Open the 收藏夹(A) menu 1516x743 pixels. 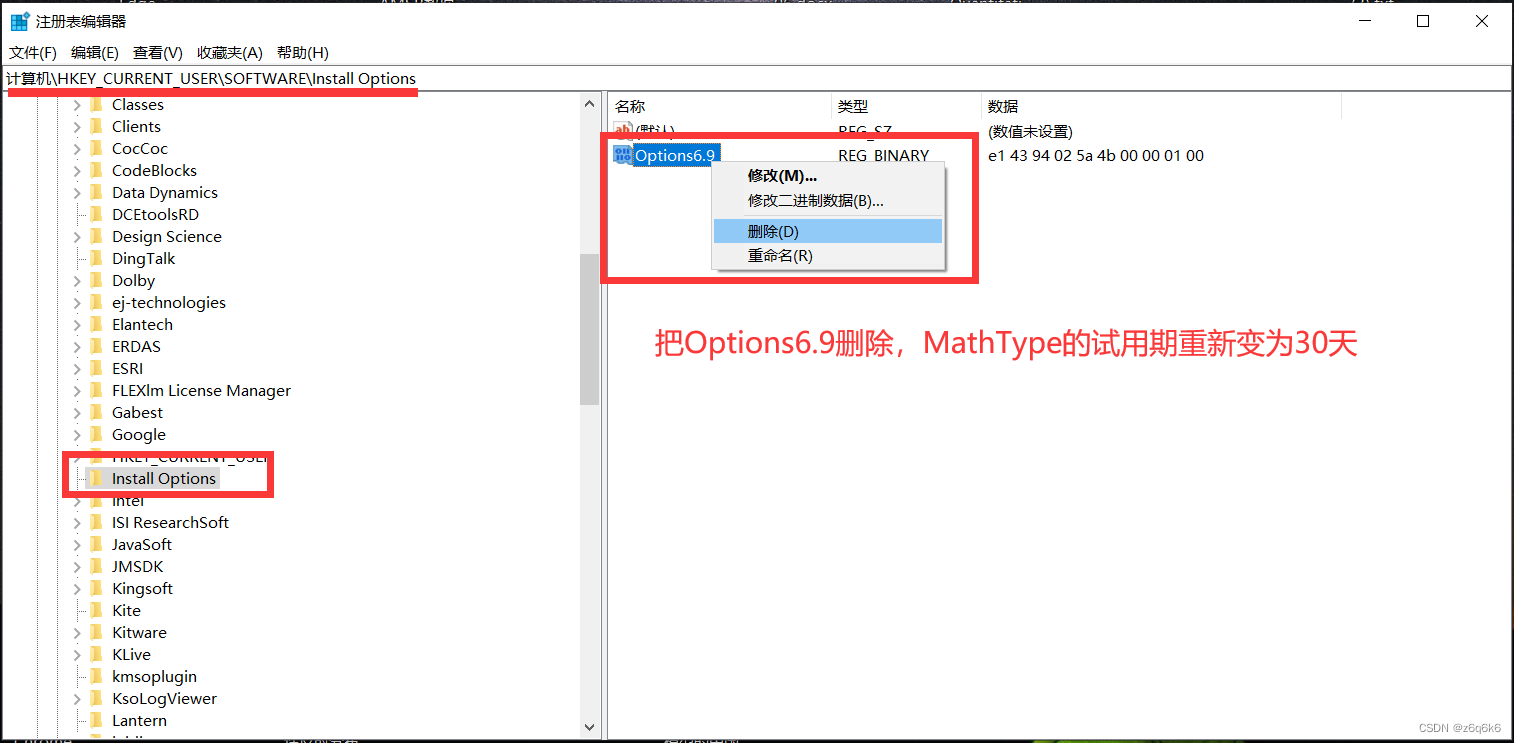coord(228,52)
